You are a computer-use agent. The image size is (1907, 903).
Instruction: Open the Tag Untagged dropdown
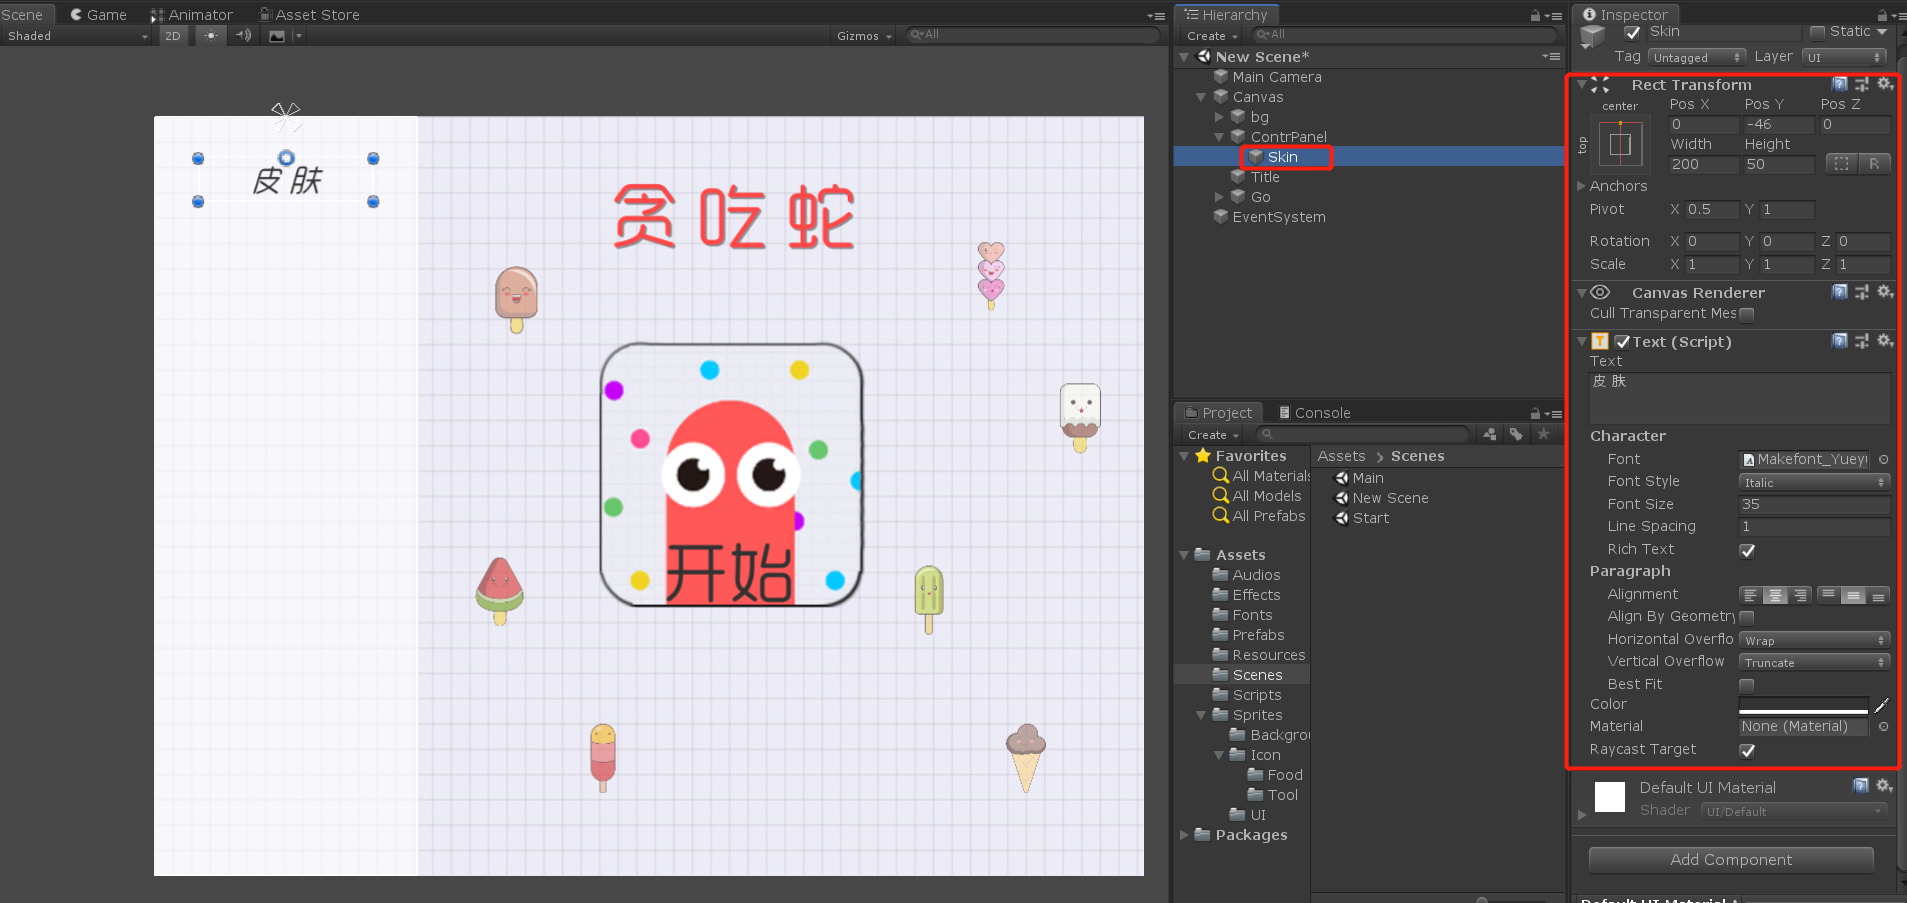tap(1696, 57)
